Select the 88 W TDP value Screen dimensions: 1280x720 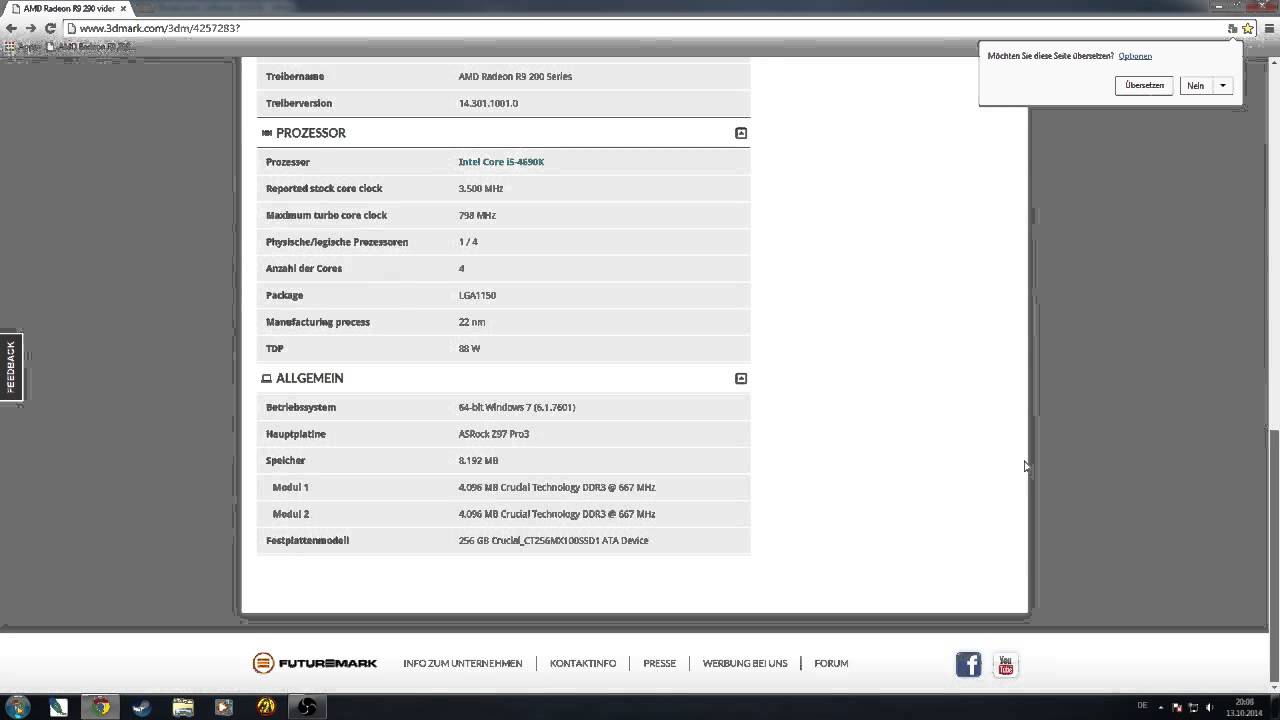(x=469, y=348)
